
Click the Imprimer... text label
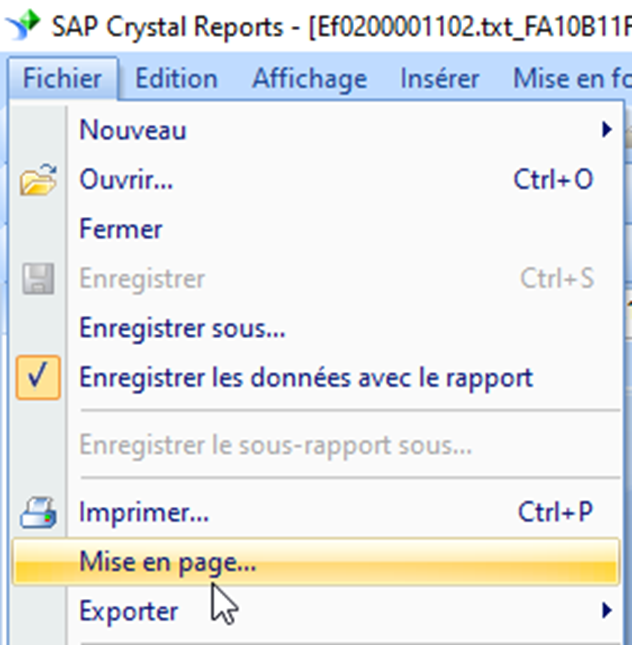(x=144, y=514)
